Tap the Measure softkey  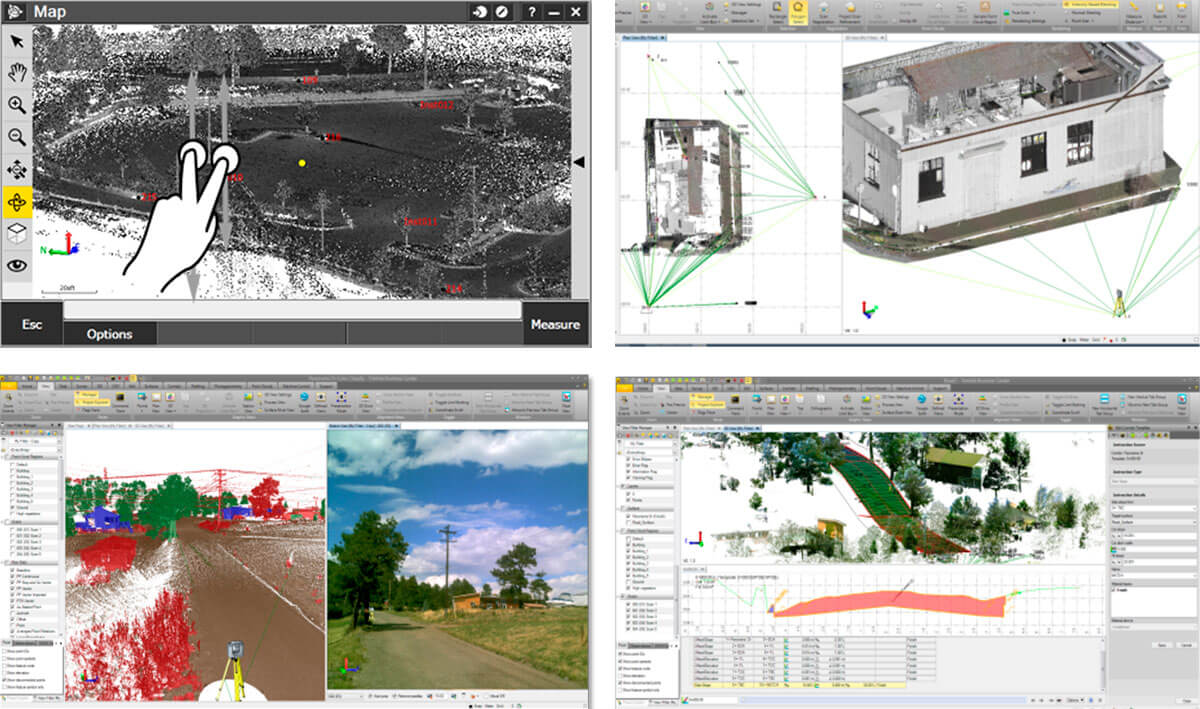click(555, 324)
